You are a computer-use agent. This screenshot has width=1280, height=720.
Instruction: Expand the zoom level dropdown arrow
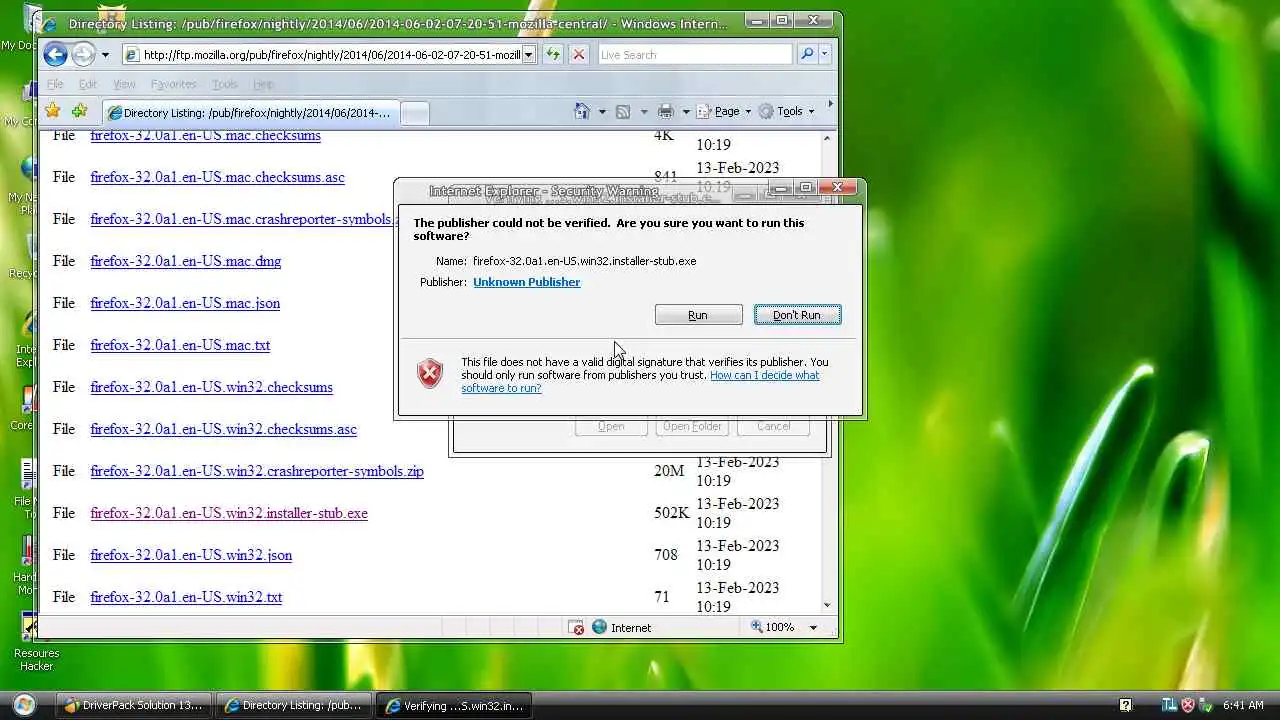click(813, 628)
